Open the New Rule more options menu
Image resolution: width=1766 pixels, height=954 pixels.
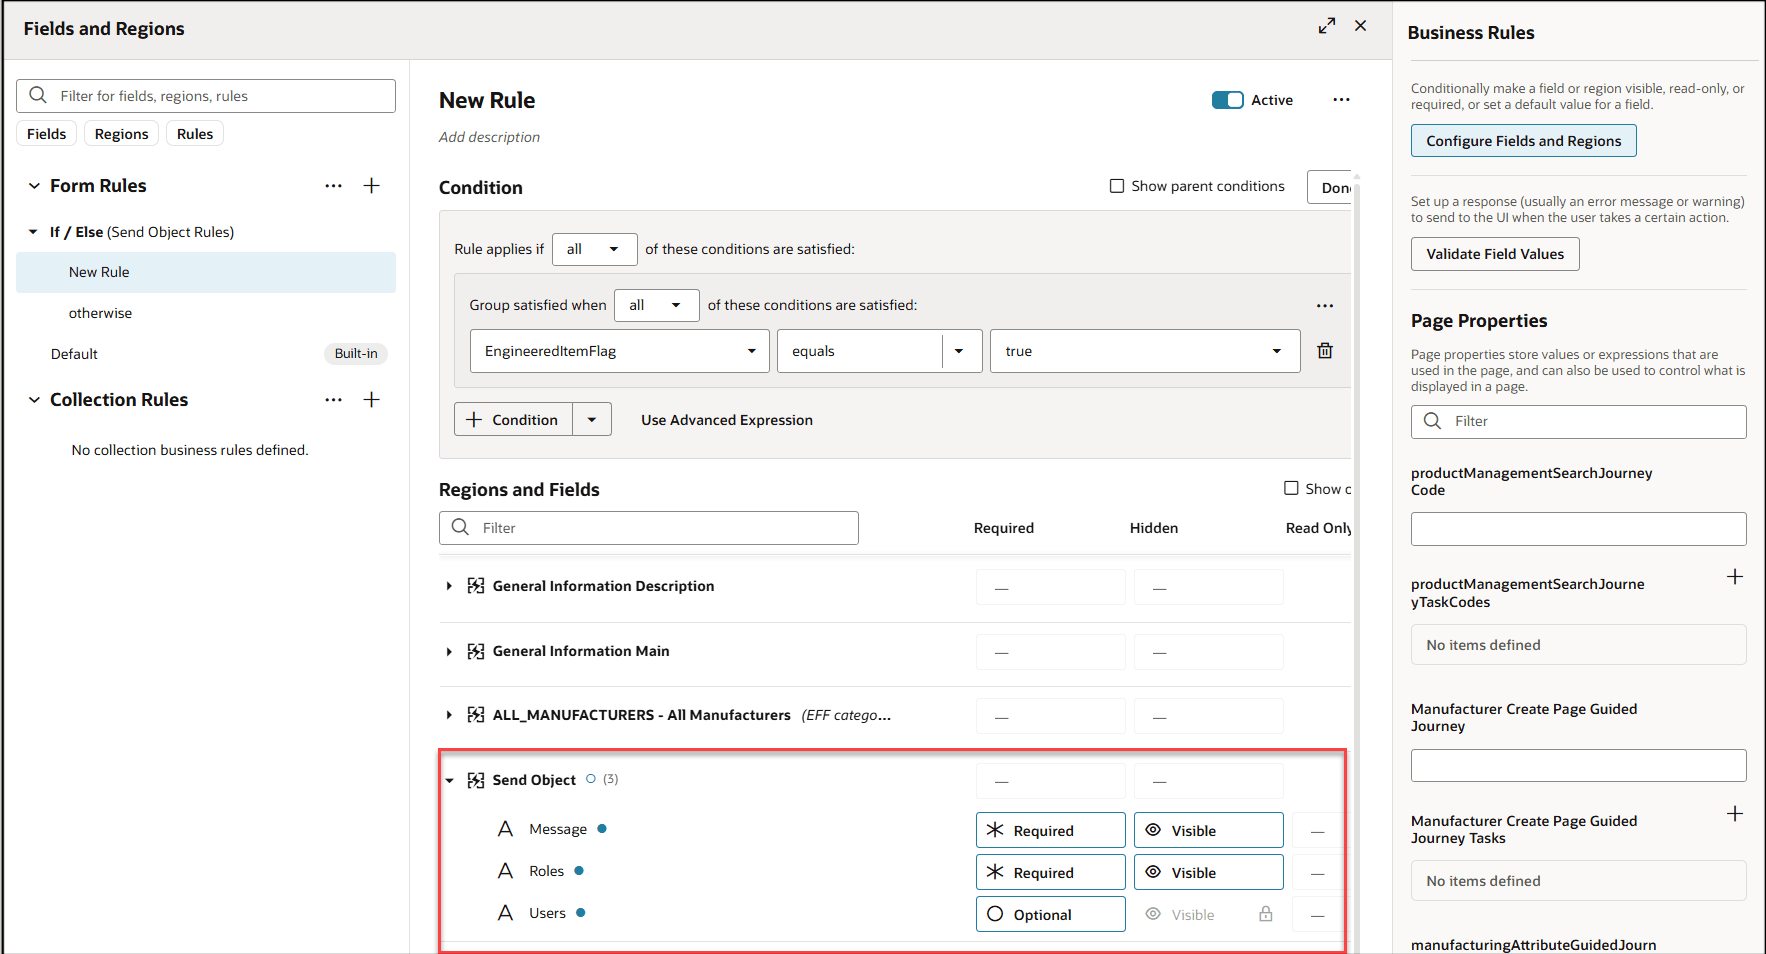(1341, 100)
